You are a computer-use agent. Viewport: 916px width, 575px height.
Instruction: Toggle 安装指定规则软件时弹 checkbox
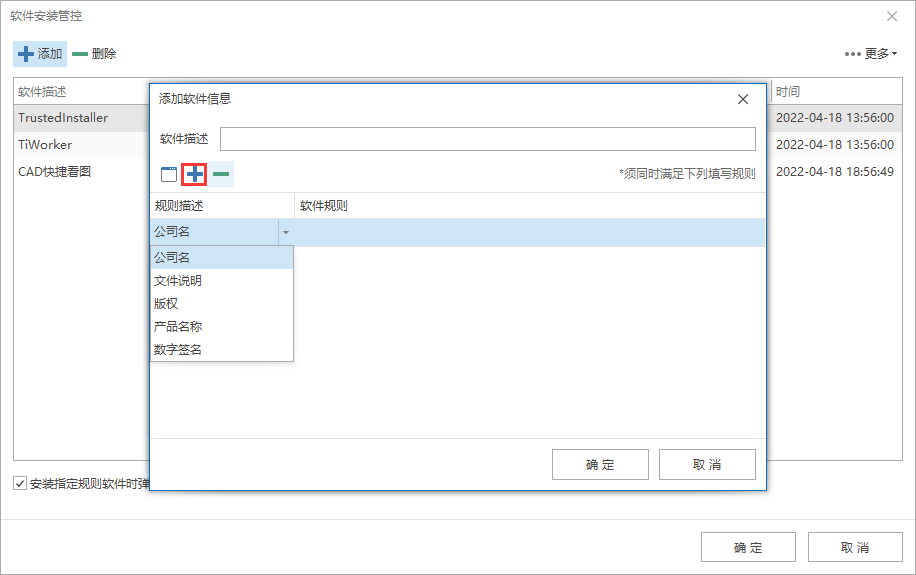pos(20,483)
